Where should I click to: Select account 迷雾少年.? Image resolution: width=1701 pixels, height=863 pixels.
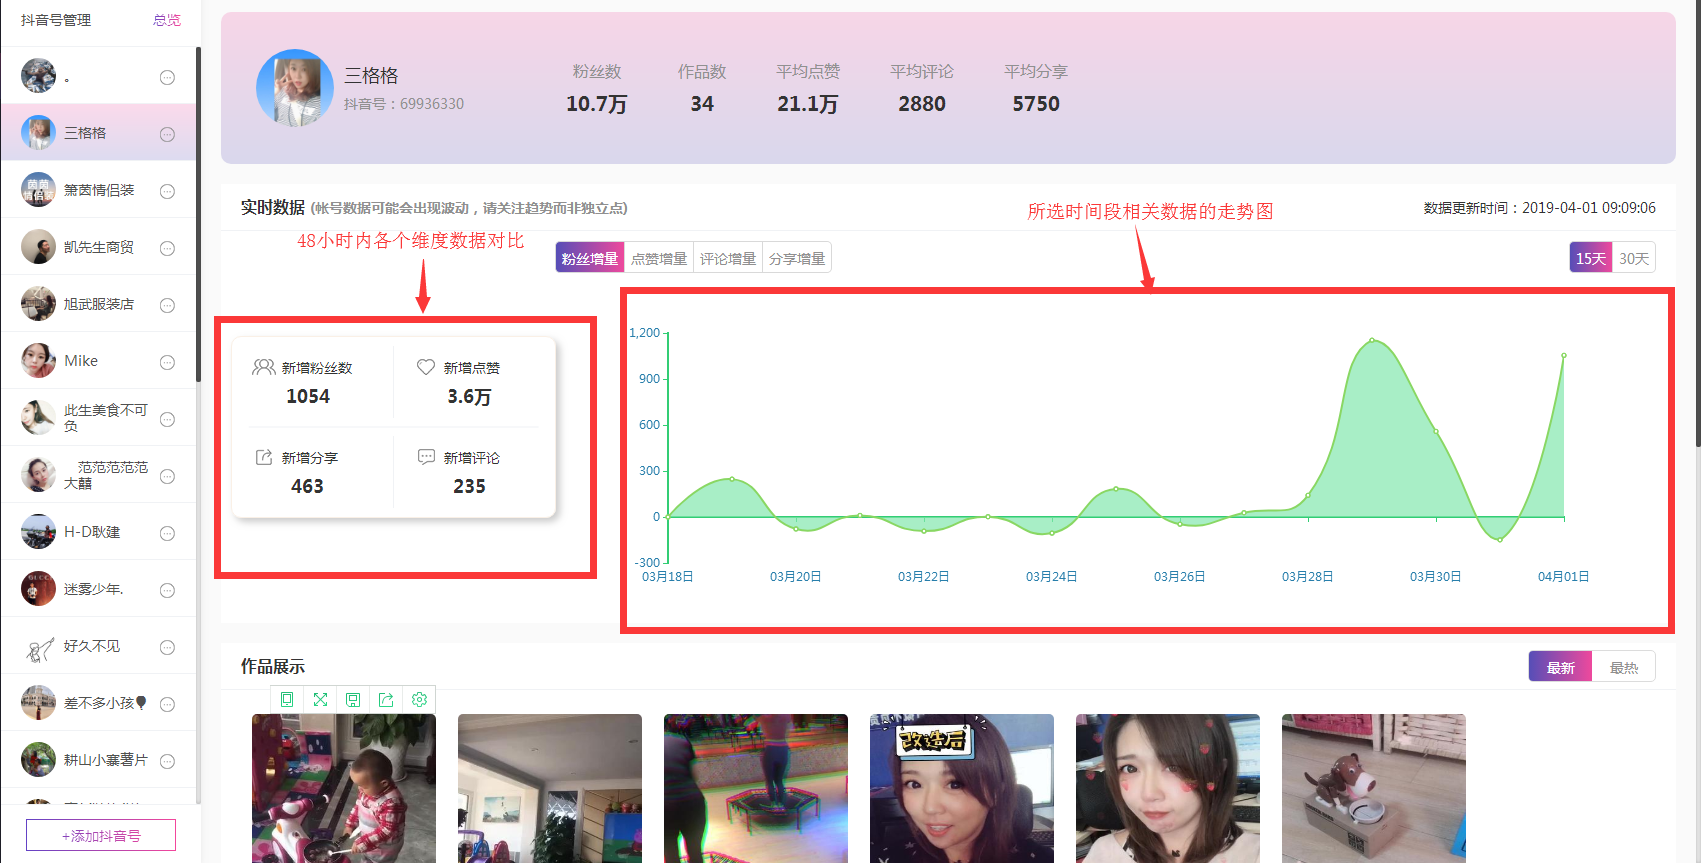tap(98, 588)
